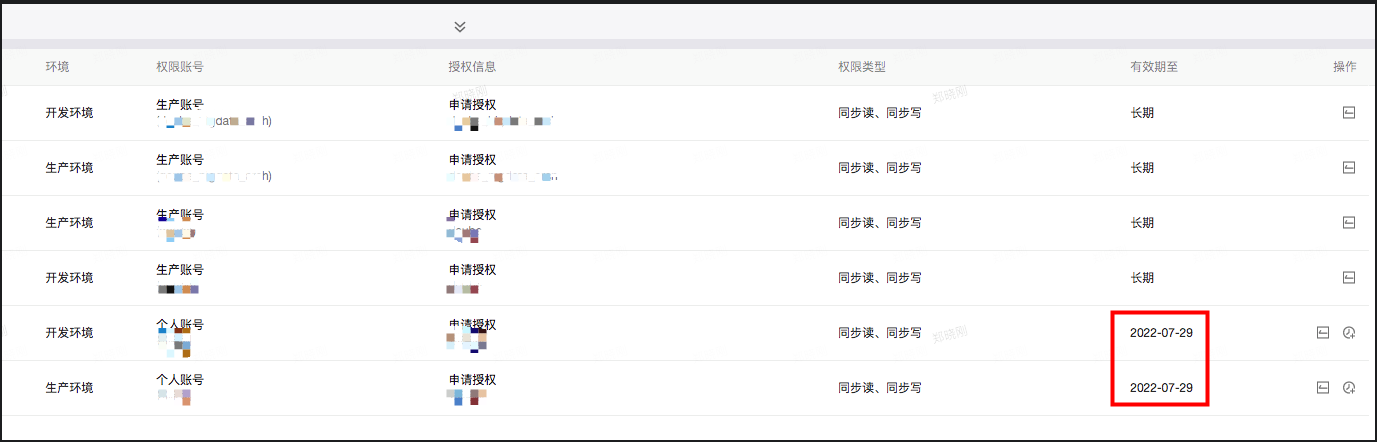Click the box-shaped icon in the fifth row
Screen dimensions: 1377x442
1322,333
